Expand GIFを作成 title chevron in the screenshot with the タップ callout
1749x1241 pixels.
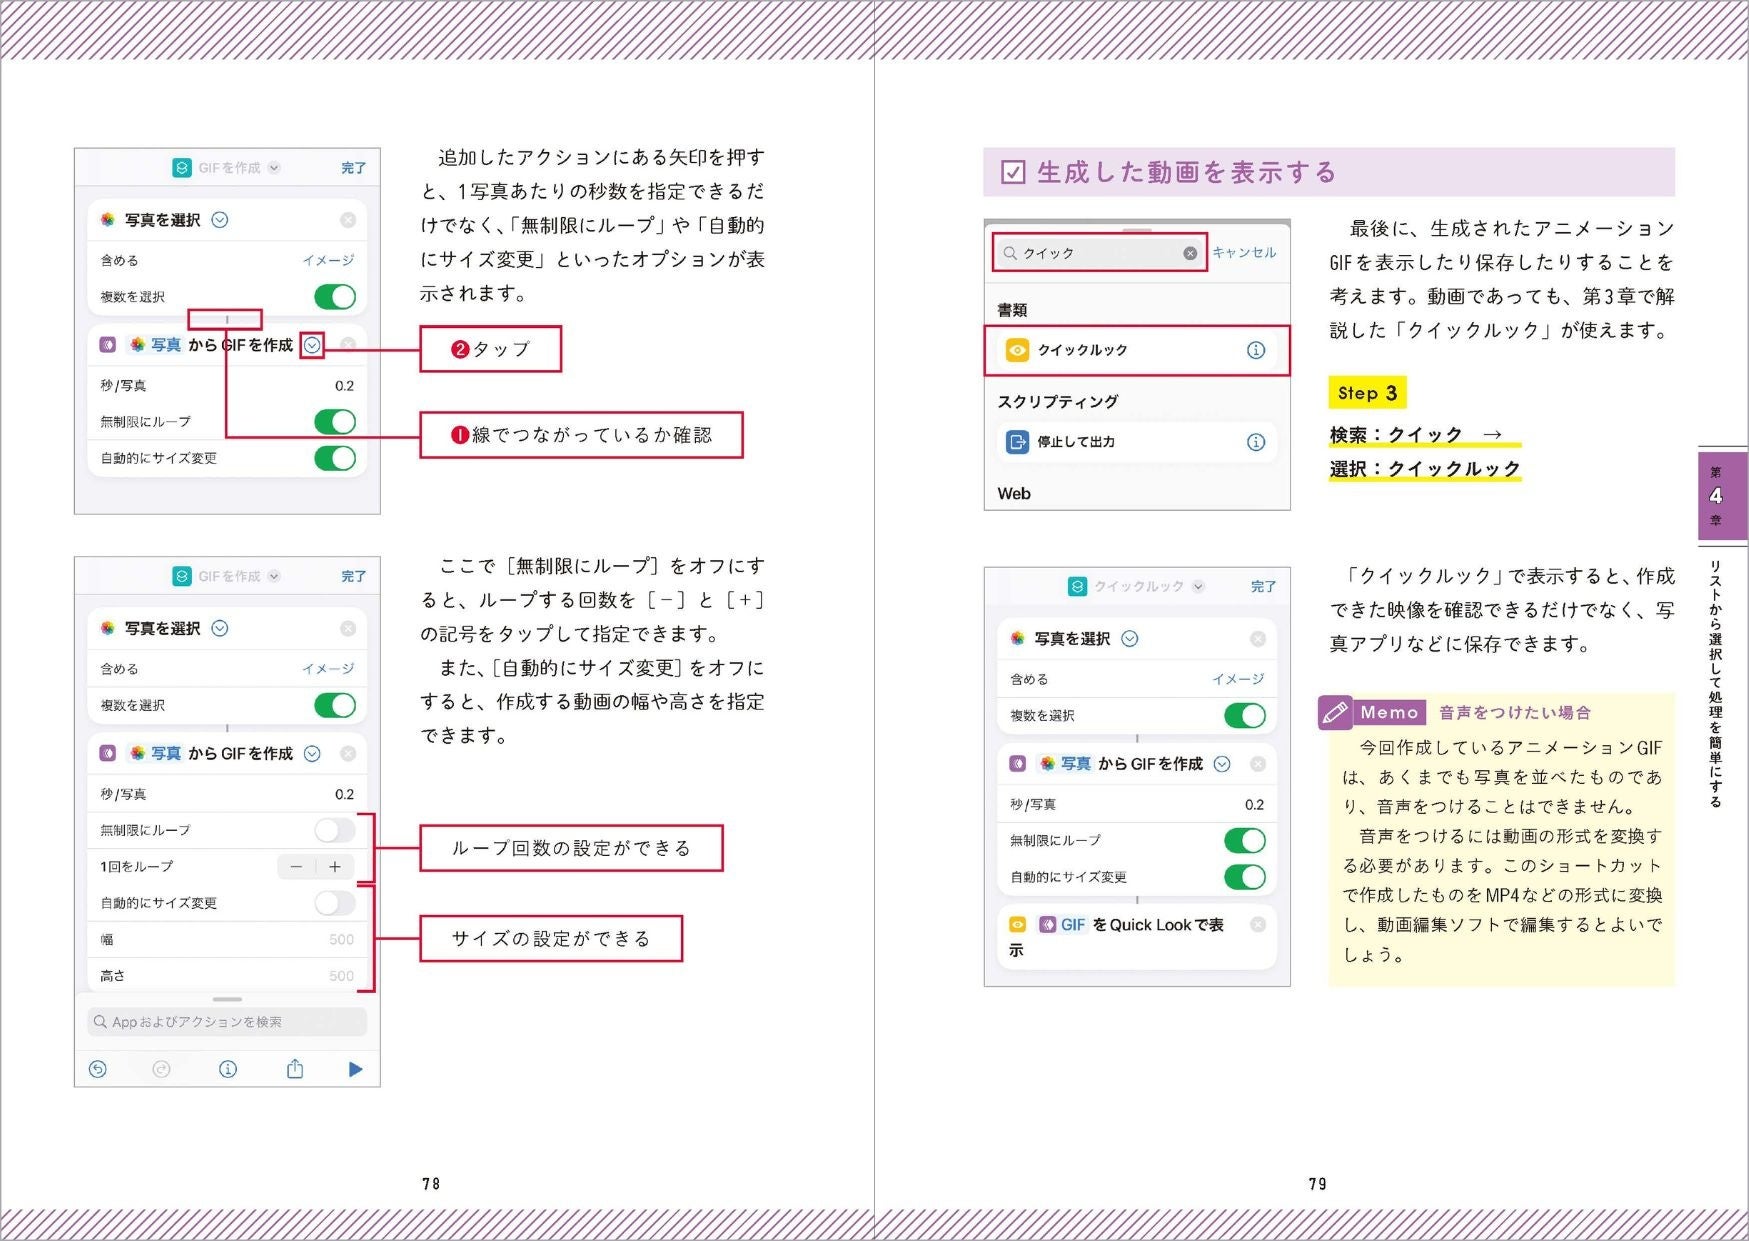274,168
